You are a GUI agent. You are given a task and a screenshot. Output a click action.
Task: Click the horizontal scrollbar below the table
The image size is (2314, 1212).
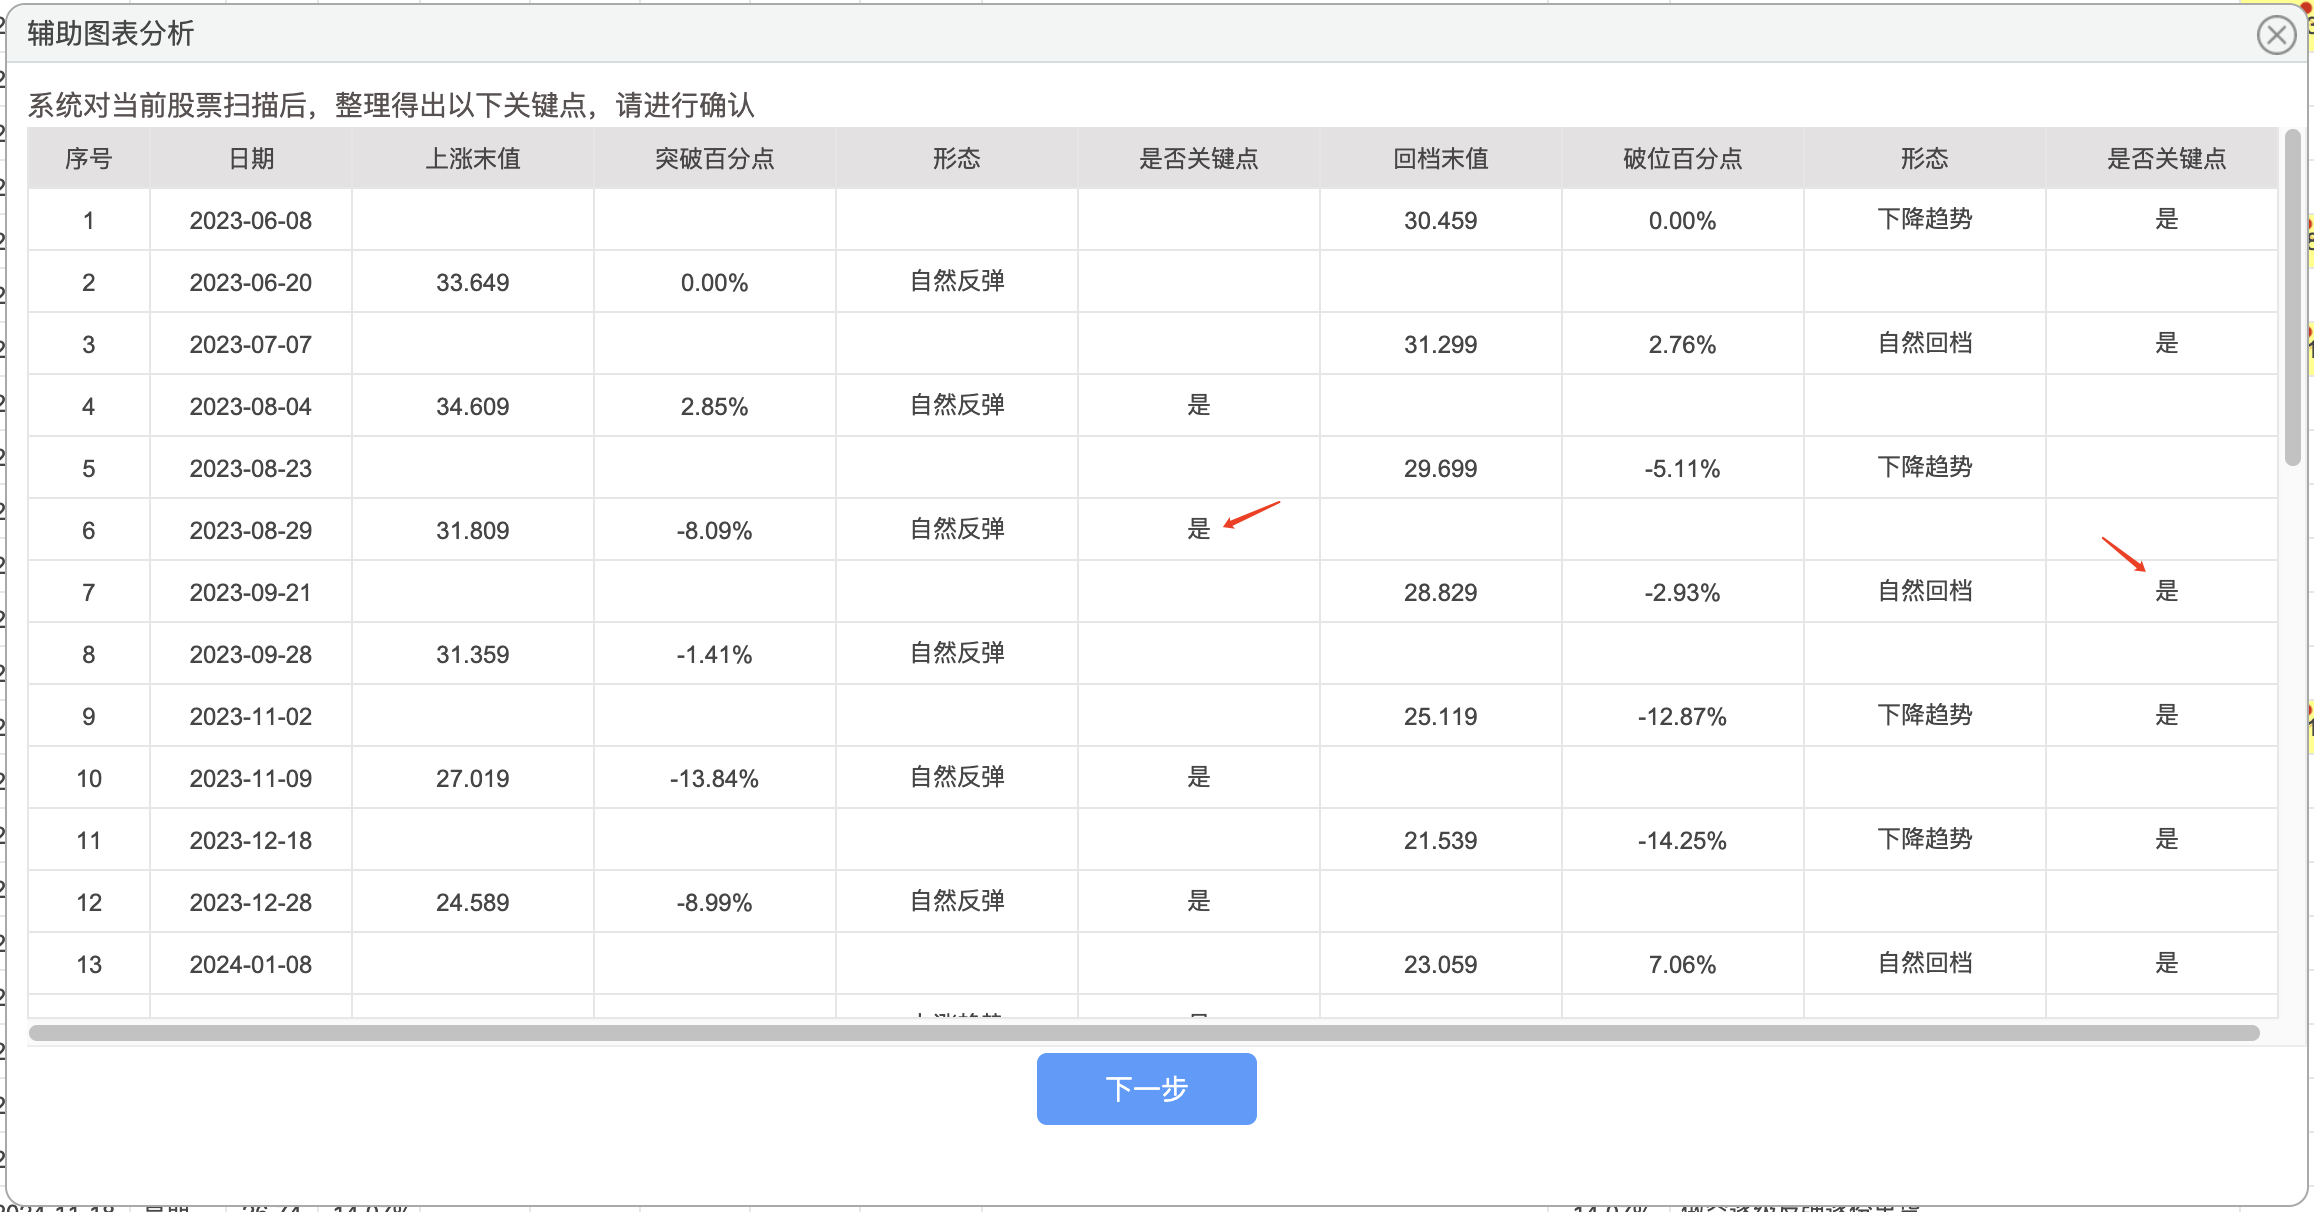tap(1144, 1032)
